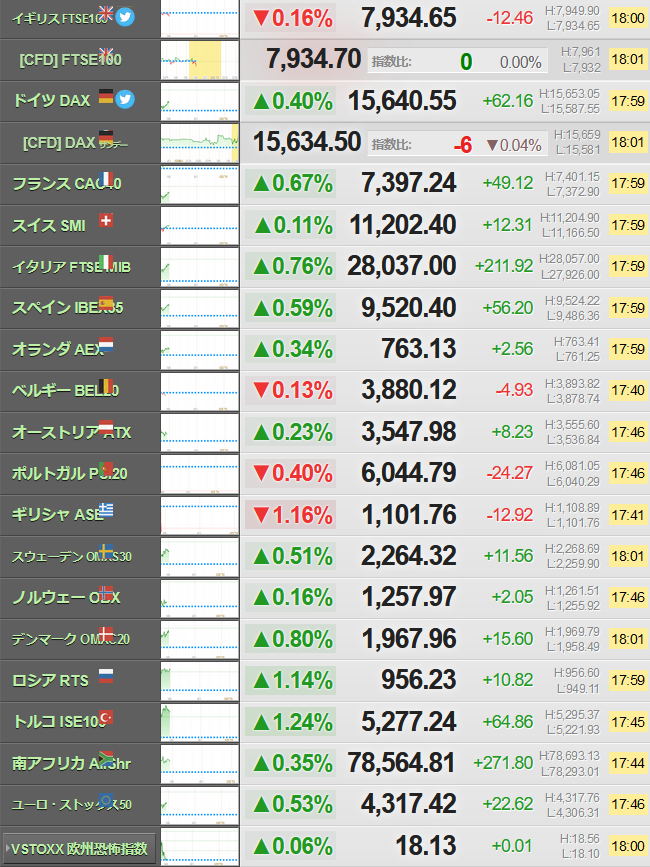
Task: Click the Greek flag beside ギリシャ ASE
Action: pyautogui.click(x=106, y=510)
